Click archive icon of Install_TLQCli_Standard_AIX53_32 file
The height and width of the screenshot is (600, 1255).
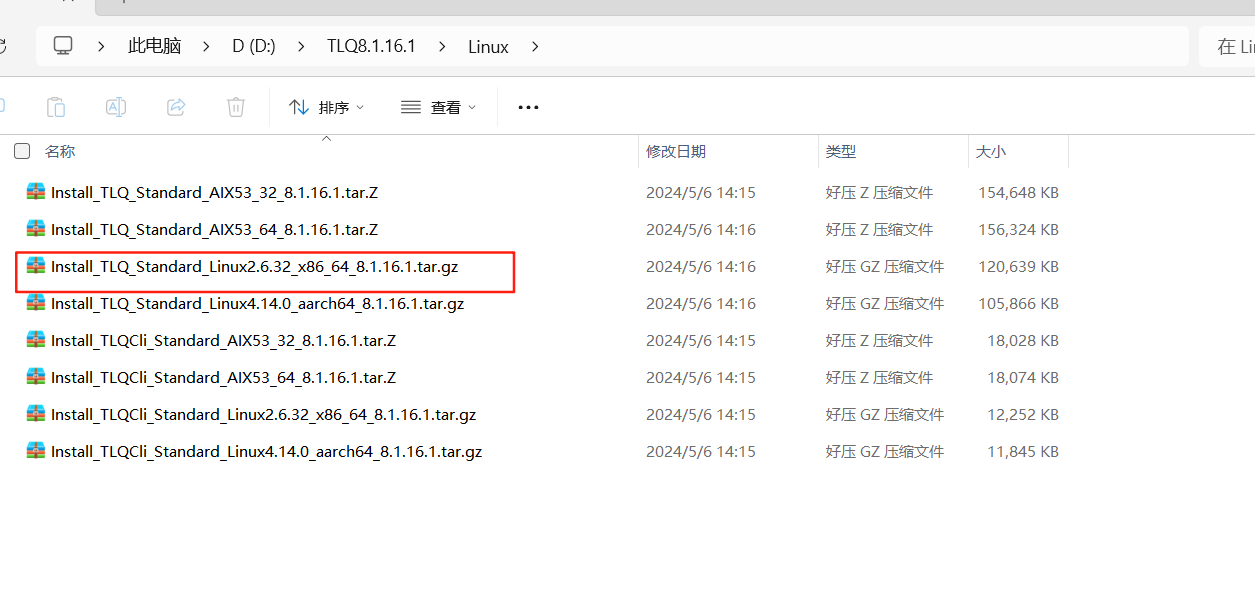(x=36, y=340)
